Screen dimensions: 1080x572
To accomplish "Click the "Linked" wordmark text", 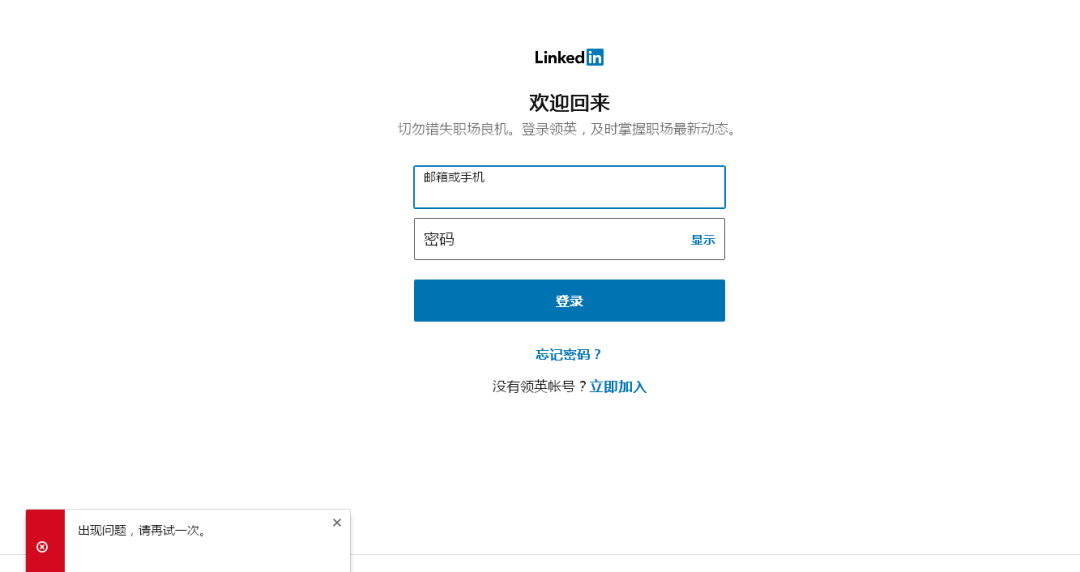I will pyautogui.click(x=559, y=58).
